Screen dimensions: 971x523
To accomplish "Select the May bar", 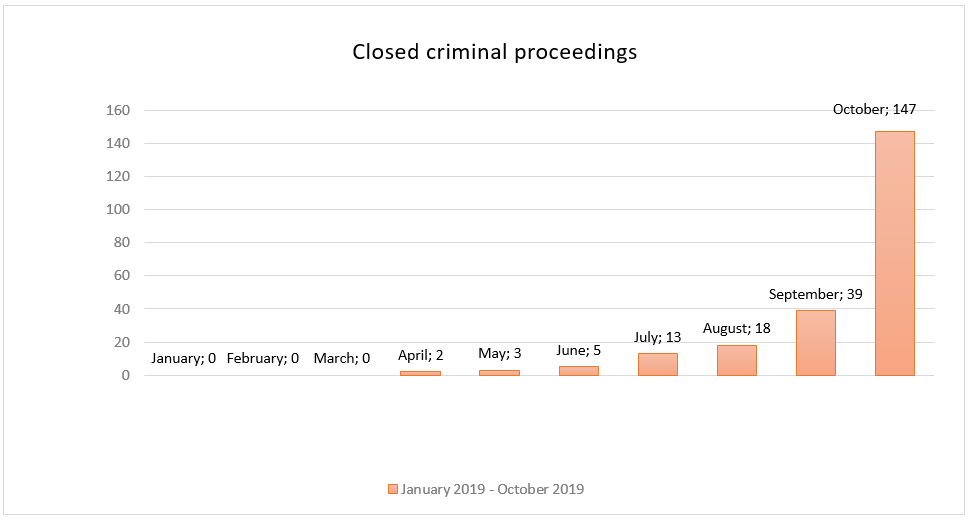I will 500,373.
